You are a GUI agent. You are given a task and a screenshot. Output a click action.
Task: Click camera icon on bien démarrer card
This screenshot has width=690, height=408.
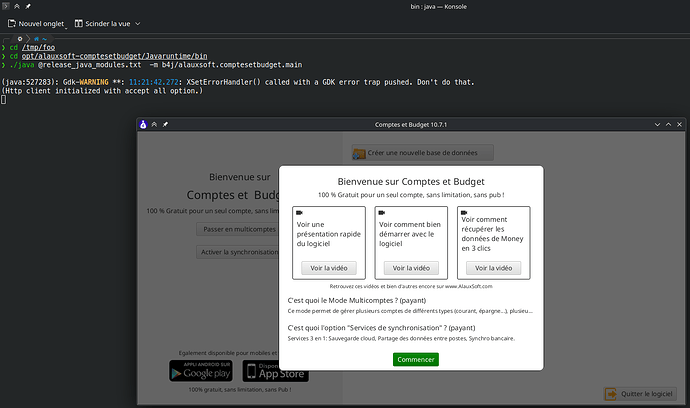382,213
